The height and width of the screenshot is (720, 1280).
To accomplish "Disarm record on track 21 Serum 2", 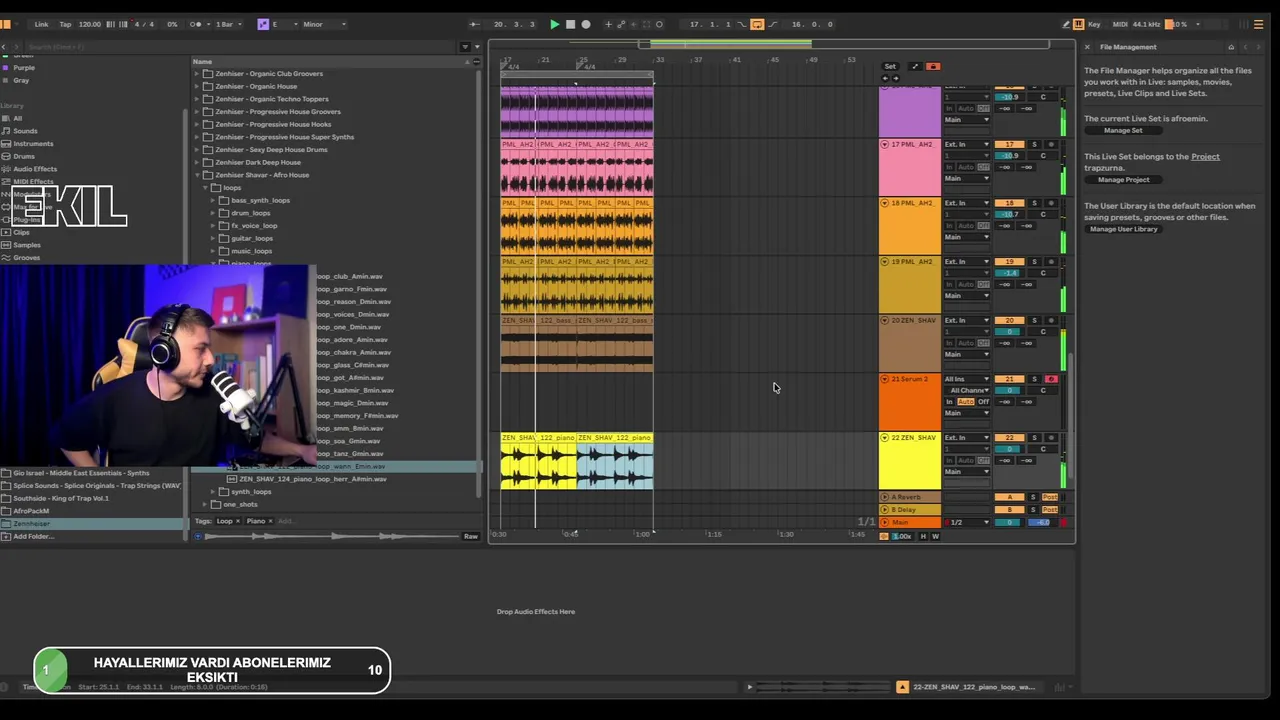I will pyautogui.click(x=1051, y=380).
